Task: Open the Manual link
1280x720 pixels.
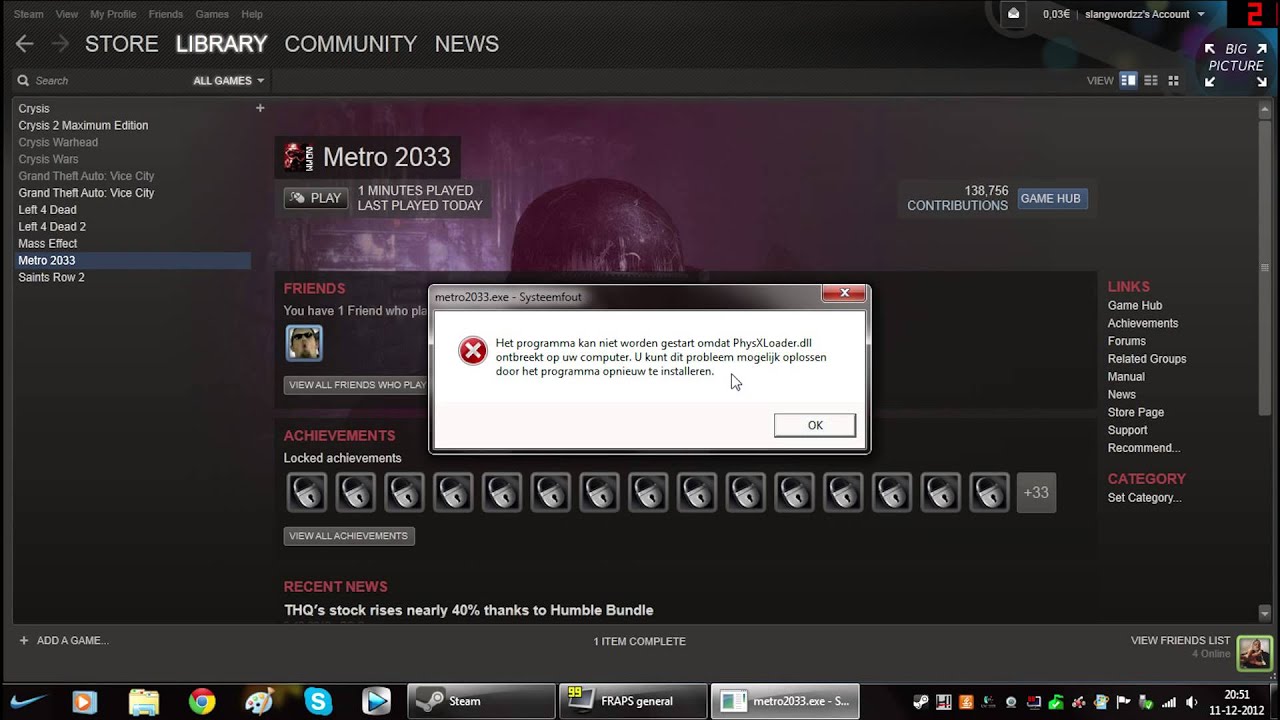Action: coord(1126,377)
